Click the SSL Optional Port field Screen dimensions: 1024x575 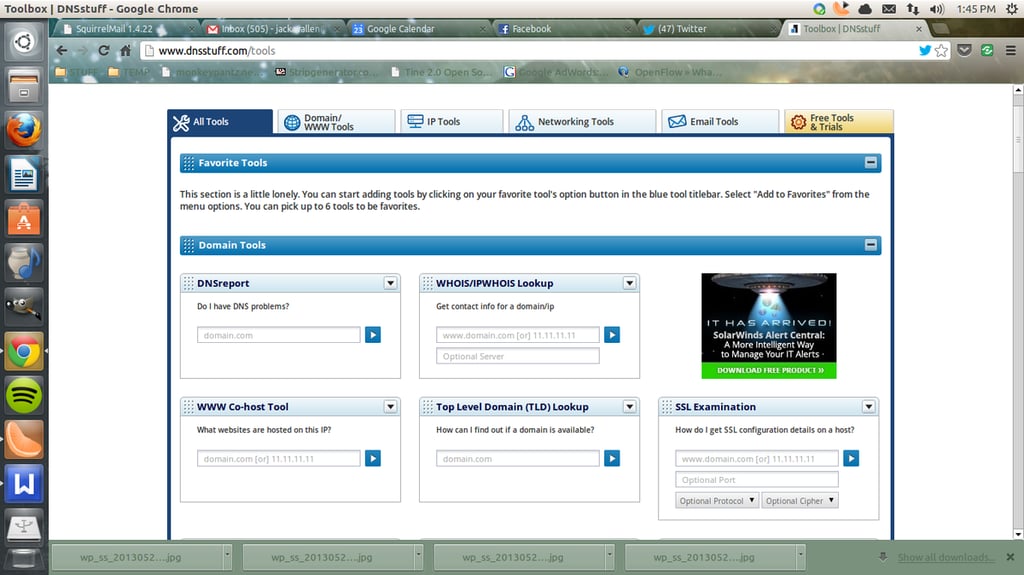757,480
